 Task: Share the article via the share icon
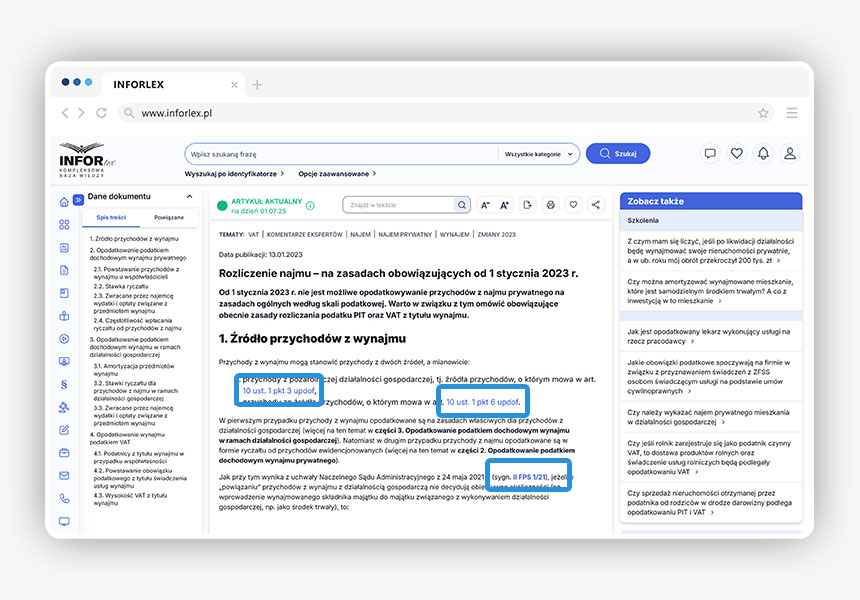pyautogui.click(x=596, y=205)
